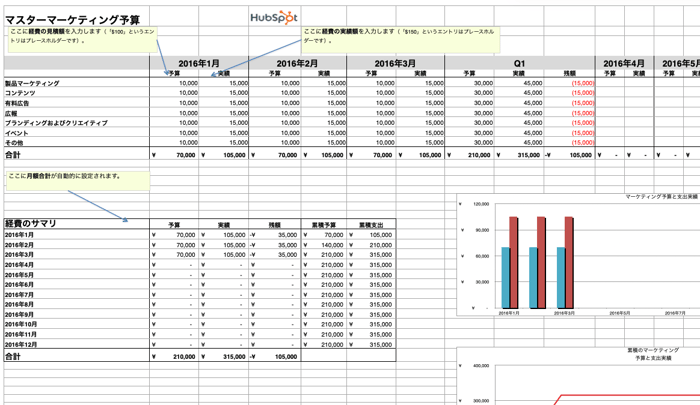700x405 pixels.
Task: Select the 累積予算 column header
Action: coord(323,225)
